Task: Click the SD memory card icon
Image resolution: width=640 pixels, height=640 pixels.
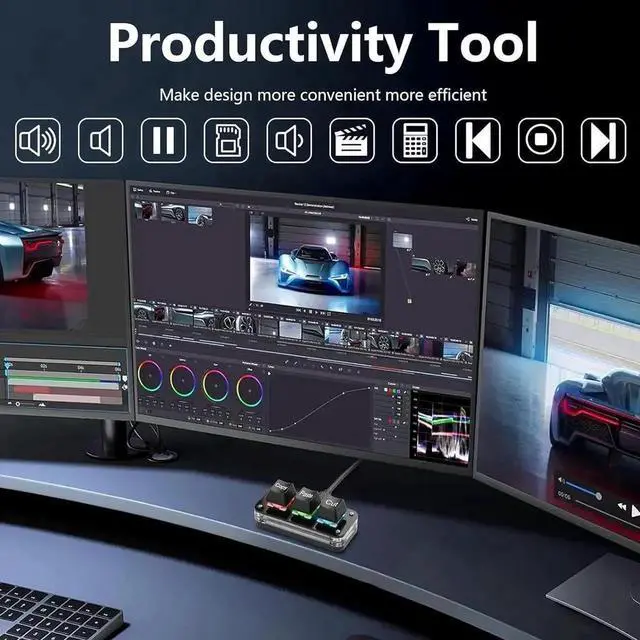Action: pyautogui.click(x=227, y=141)
